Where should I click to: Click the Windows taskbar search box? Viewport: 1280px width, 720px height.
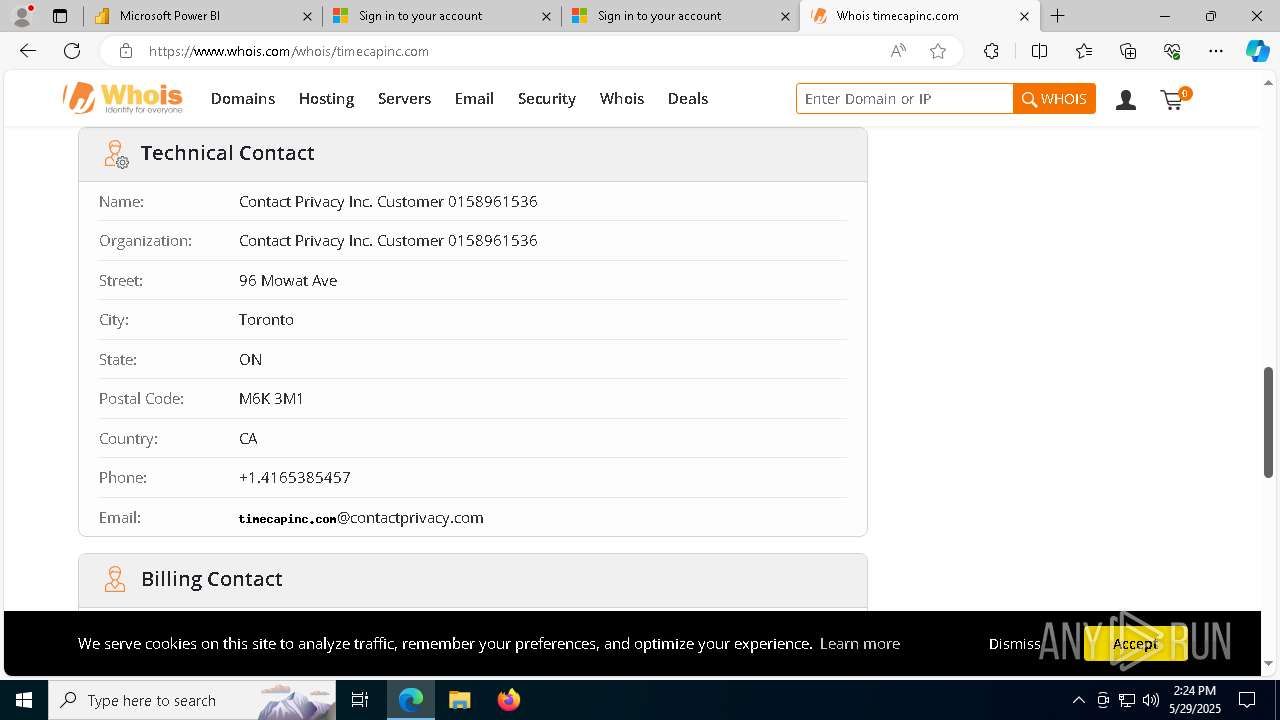(x=192, y=700)
